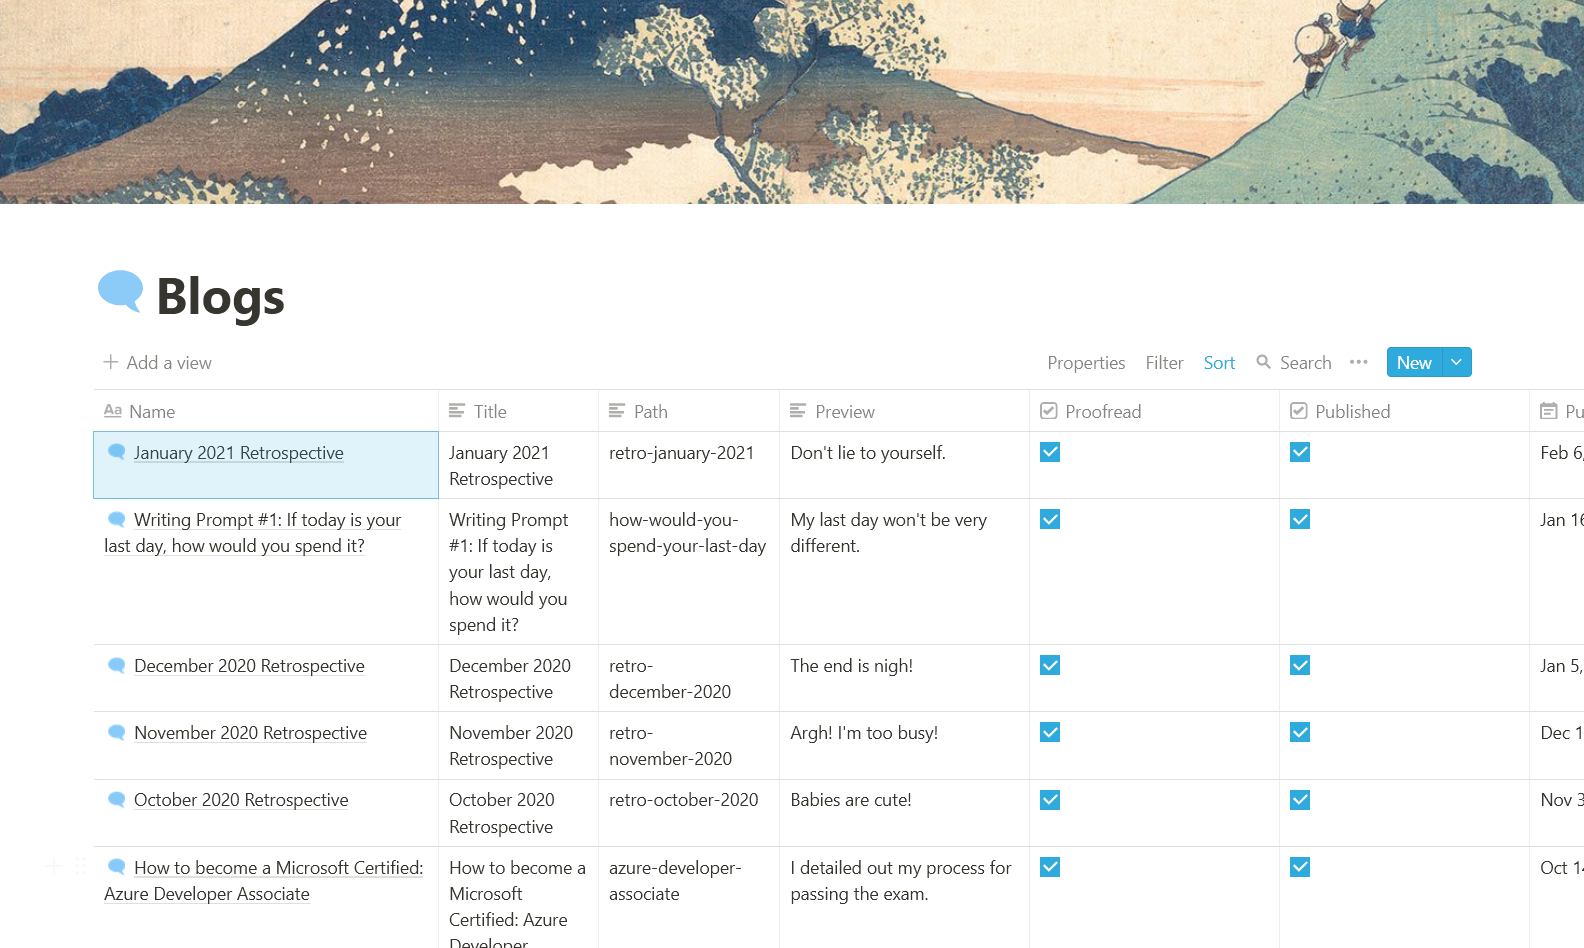
Task: Create a new entry with the New button
Action: (x=1414, y=362)
